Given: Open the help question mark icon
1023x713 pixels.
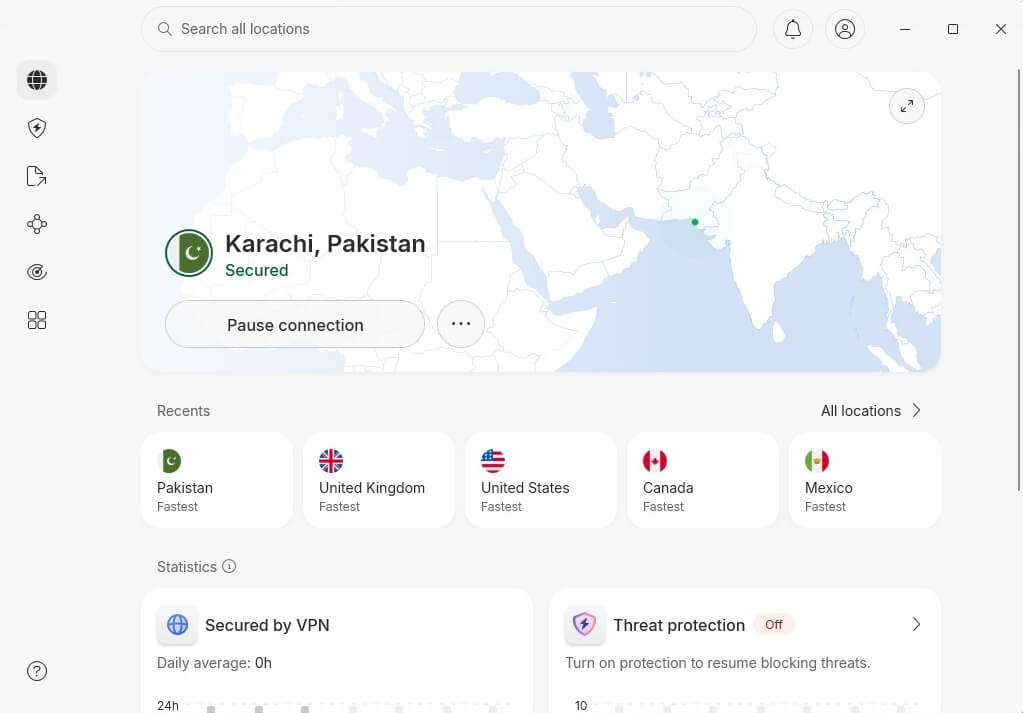Looking at the screenshot, I should (37, 671).
